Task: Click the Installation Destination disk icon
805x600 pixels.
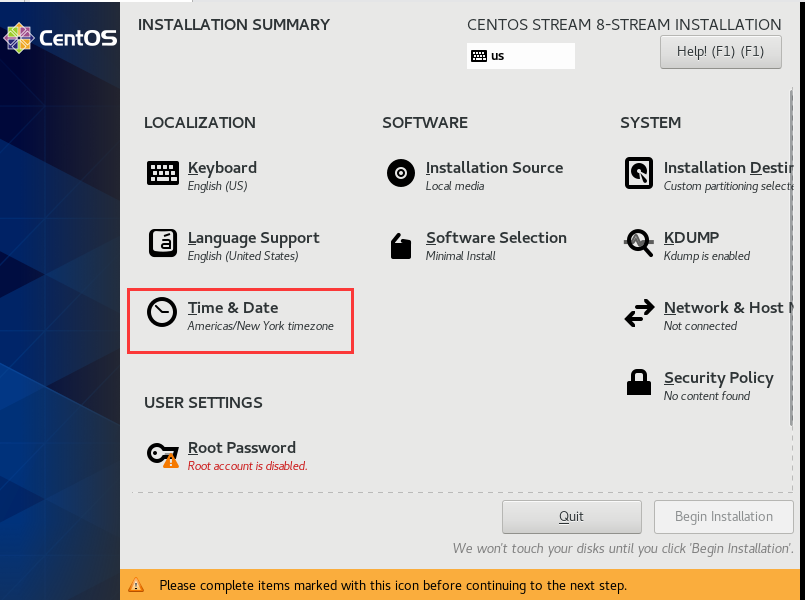Action: [639, 173]
